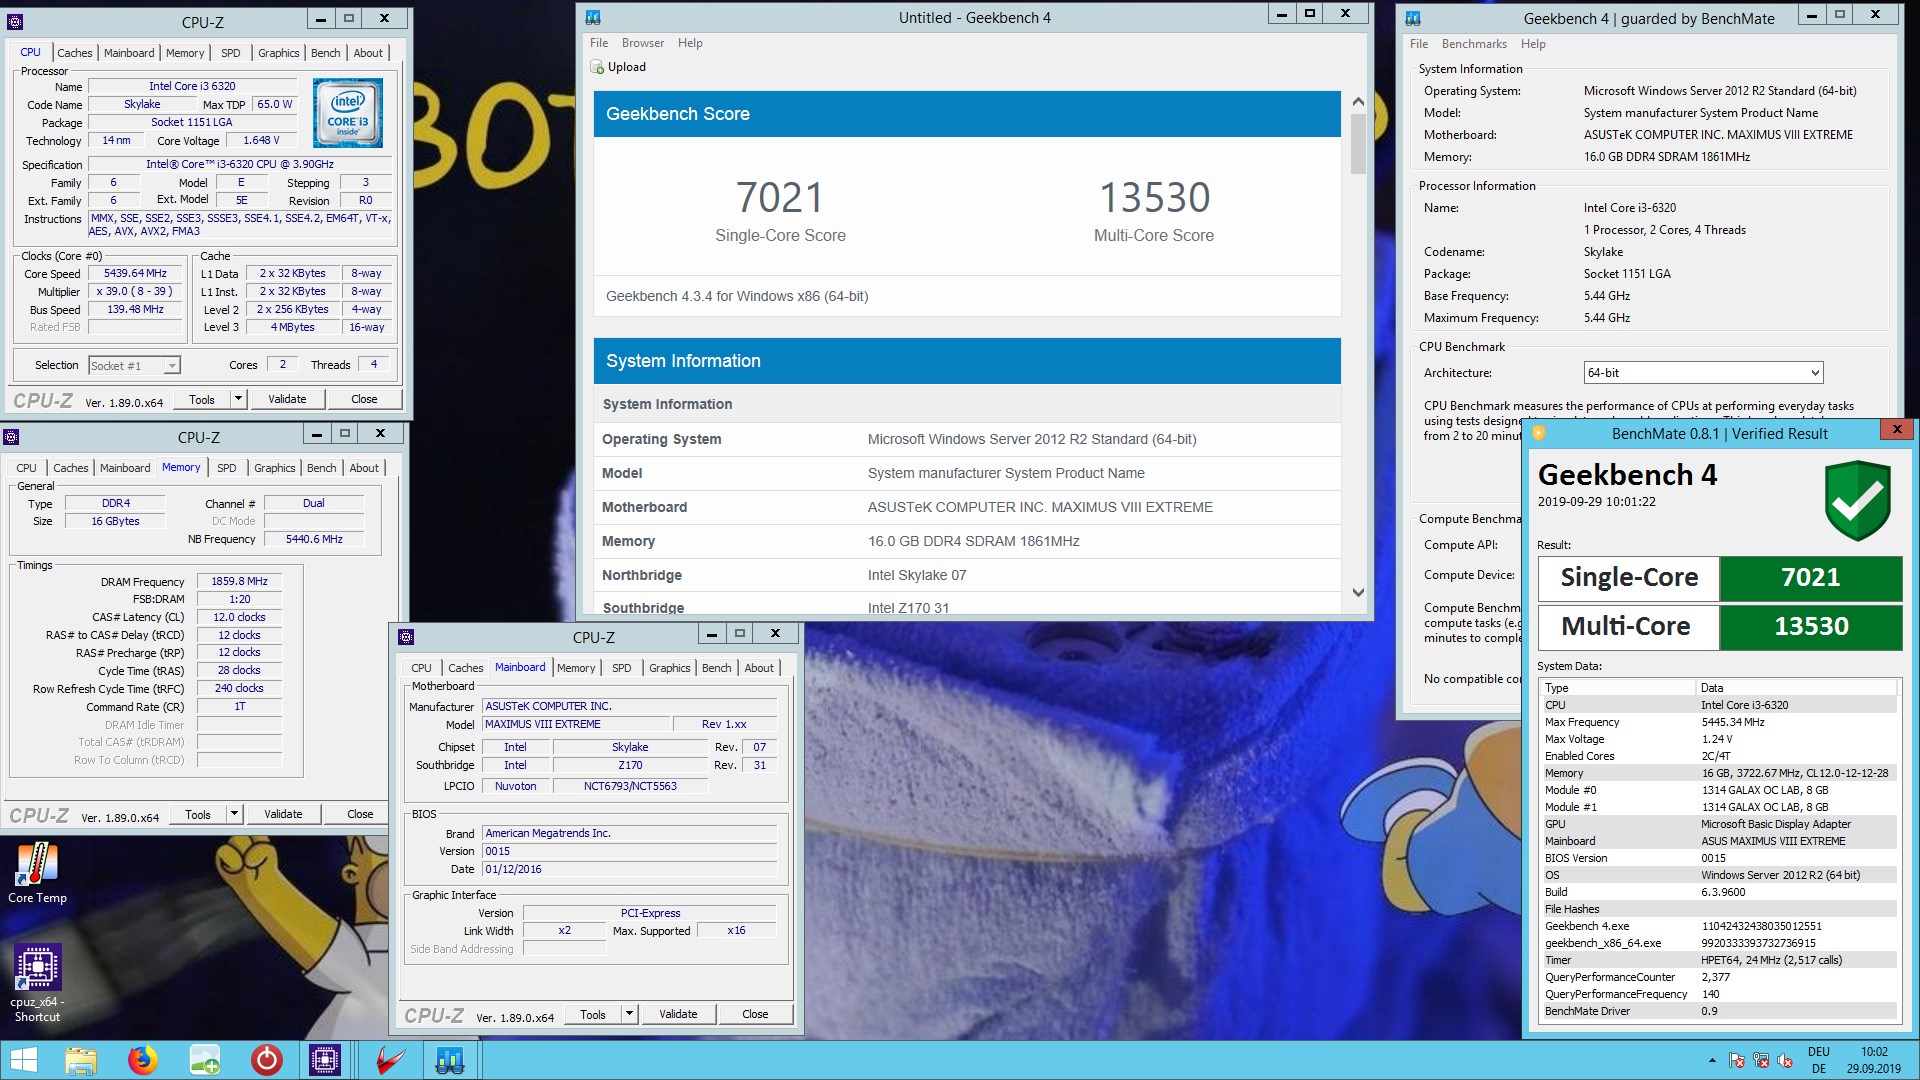Image resolution: width=1920 pixels, height=1080 pixels.
Task: Click Close button in CPU-Z CPU window
Action: (x=364, y=399)
